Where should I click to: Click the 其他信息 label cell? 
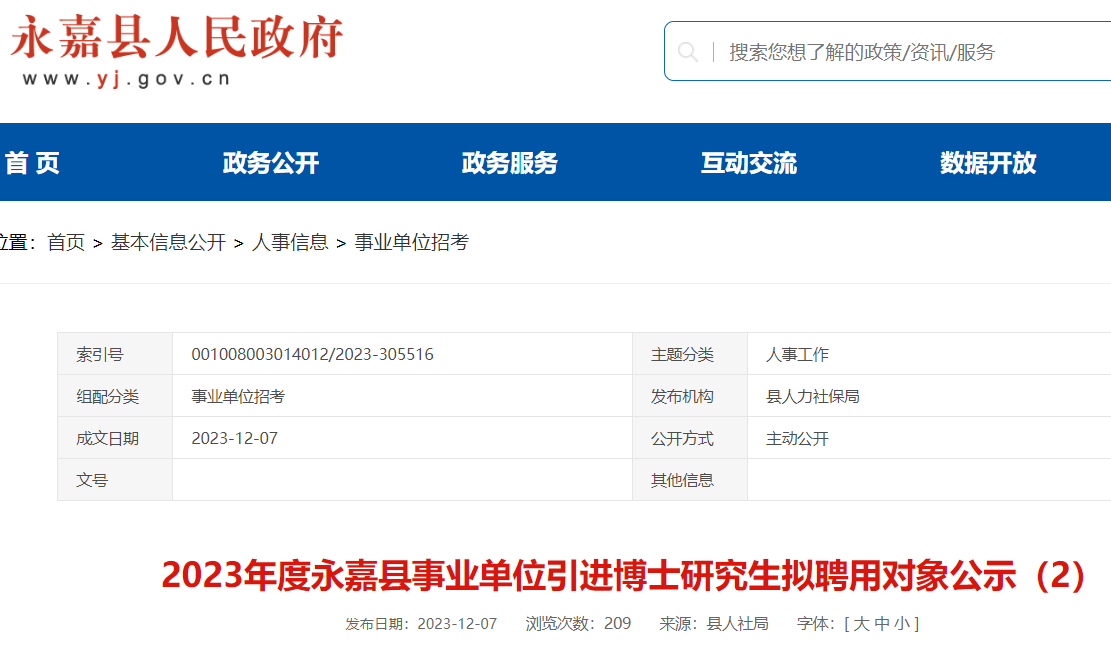(x=690, y=480)
